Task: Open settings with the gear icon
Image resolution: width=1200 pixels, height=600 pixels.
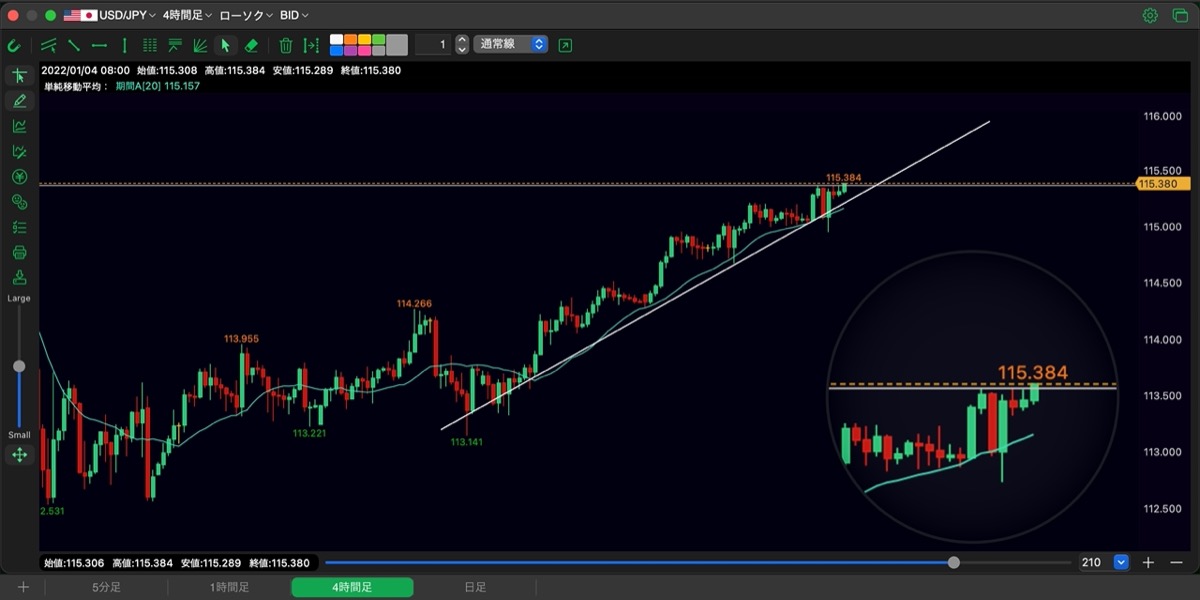Action: pos(1150,15)
